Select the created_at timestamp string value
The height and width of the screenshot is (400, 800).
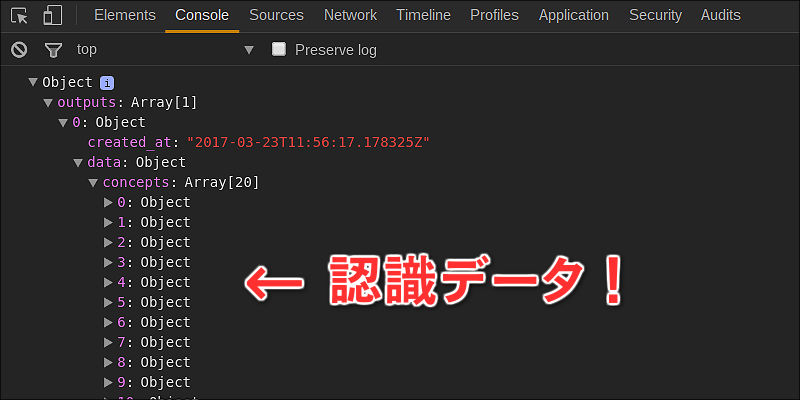point(309,142)
